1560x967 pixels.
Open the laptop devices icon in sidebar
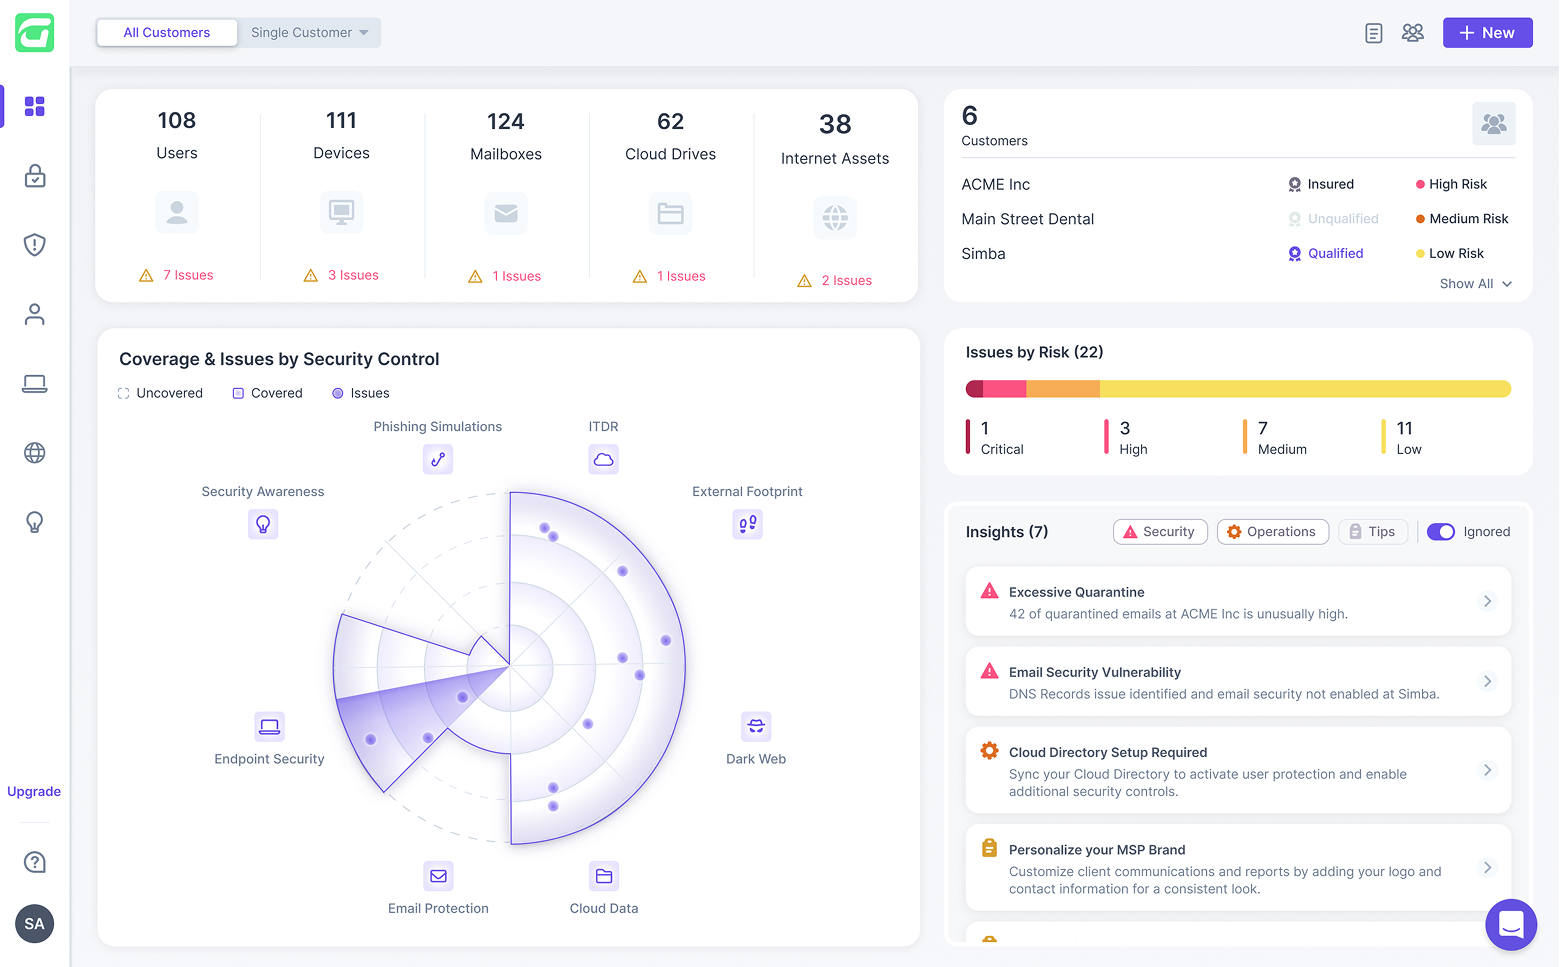coord(35,384)
